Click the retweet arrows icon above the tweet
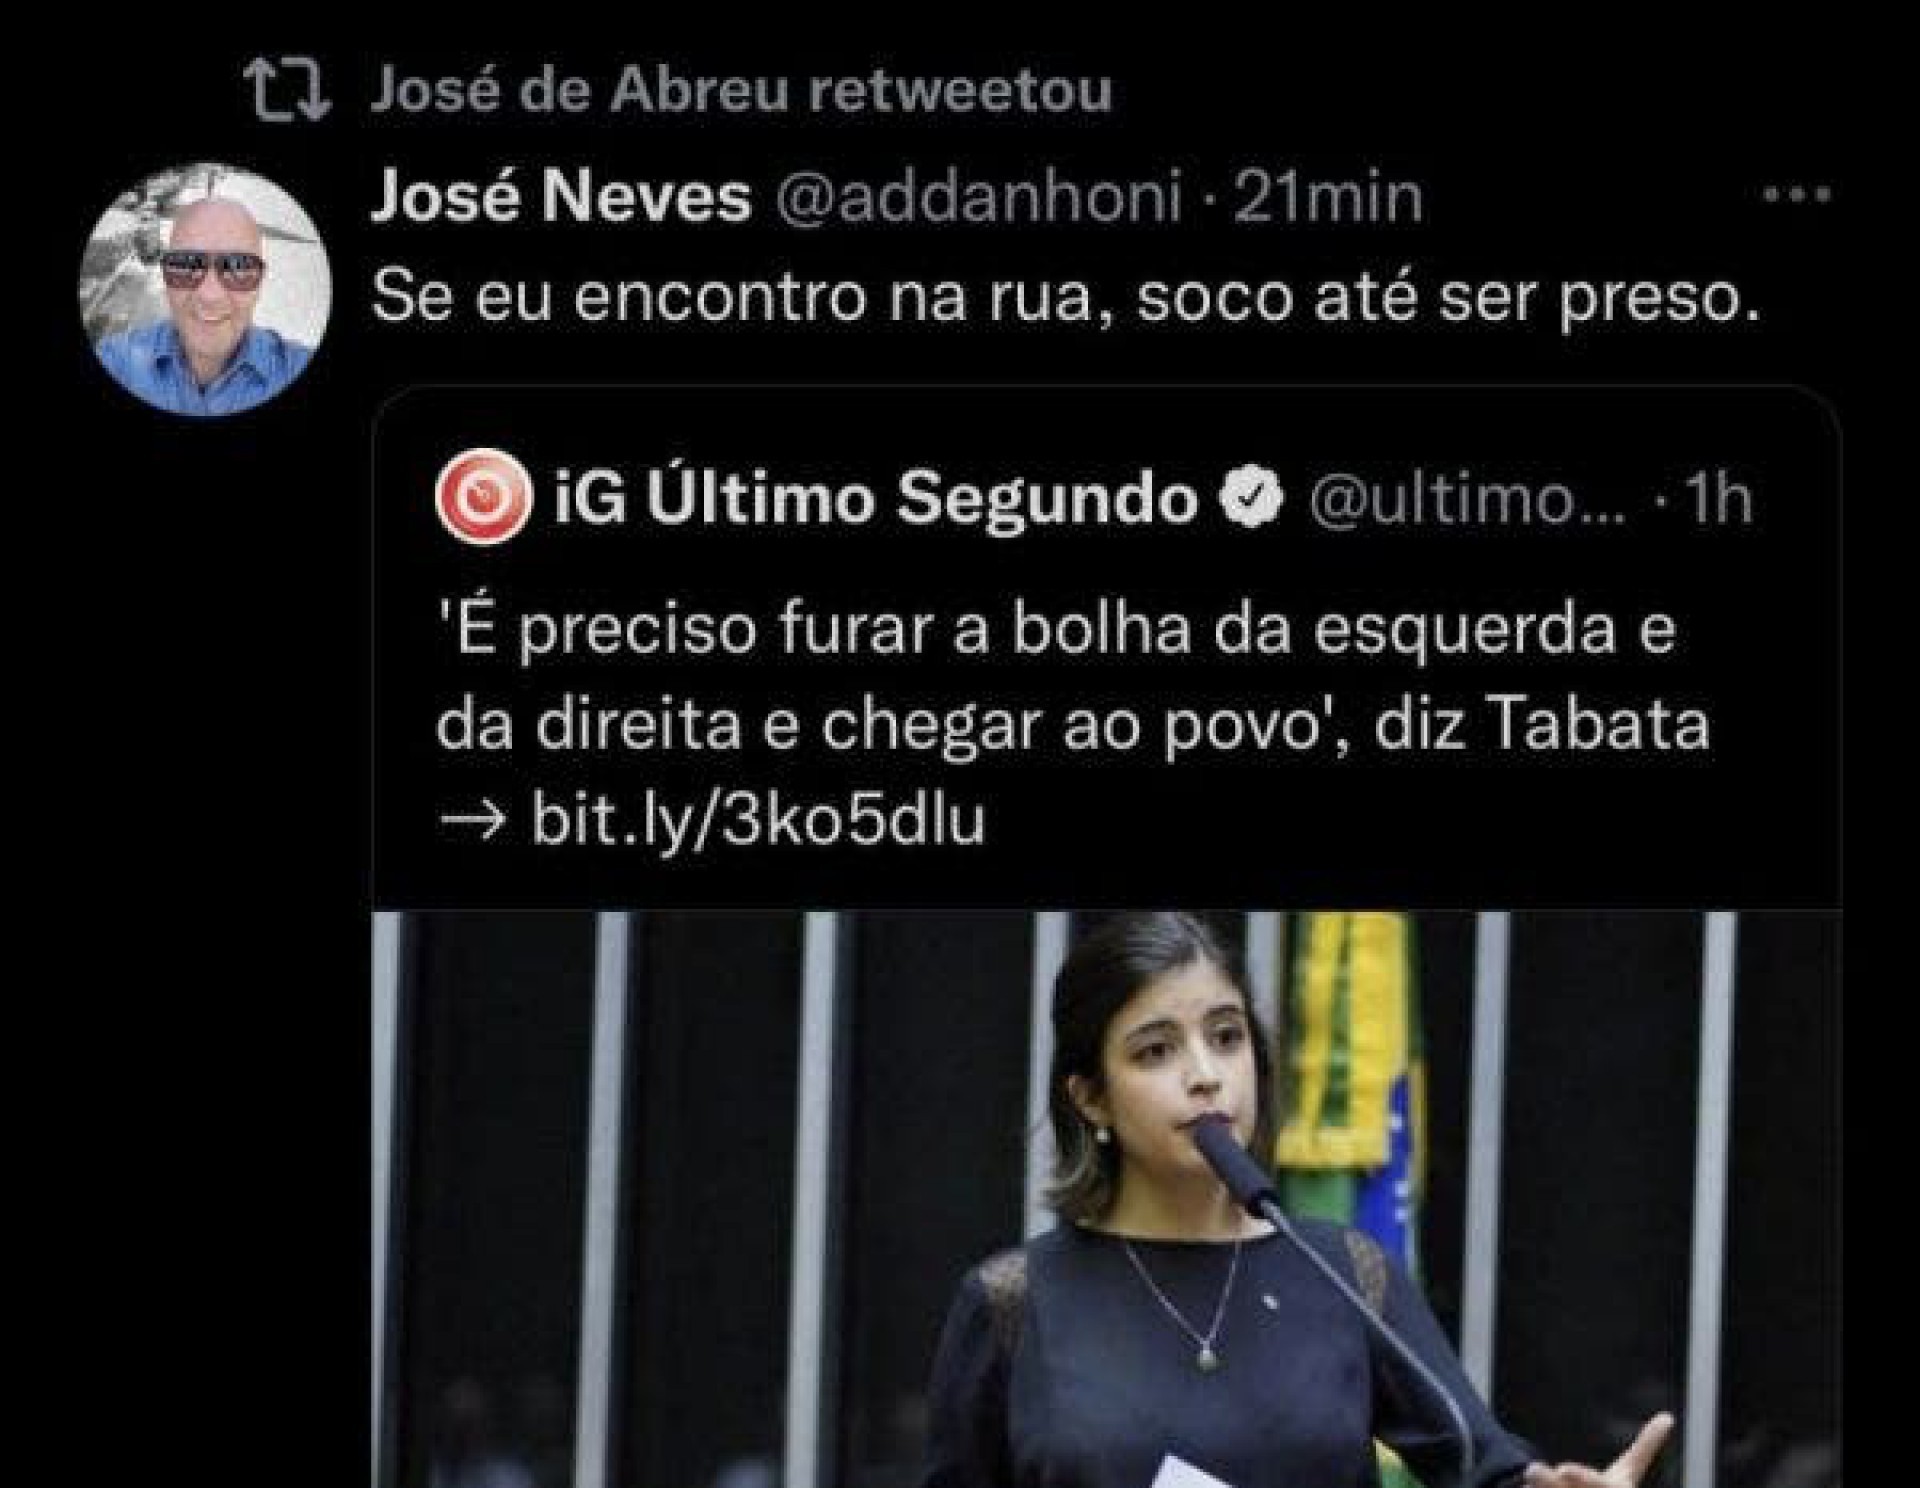 (288, 91)
